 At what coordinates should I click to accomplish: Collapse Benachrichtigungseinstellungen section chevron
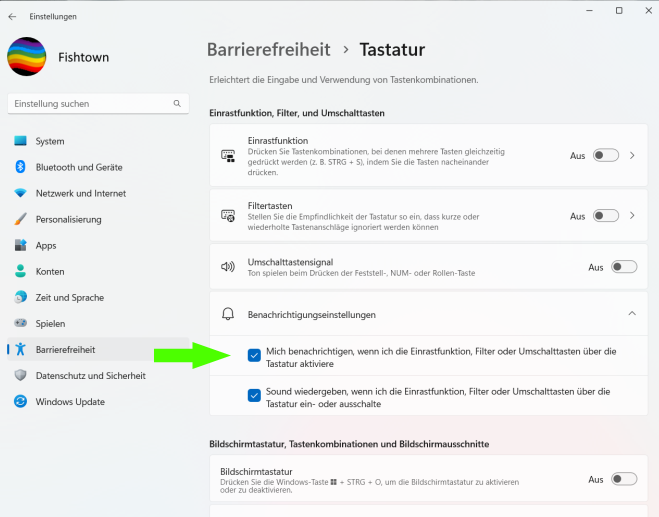632,314
